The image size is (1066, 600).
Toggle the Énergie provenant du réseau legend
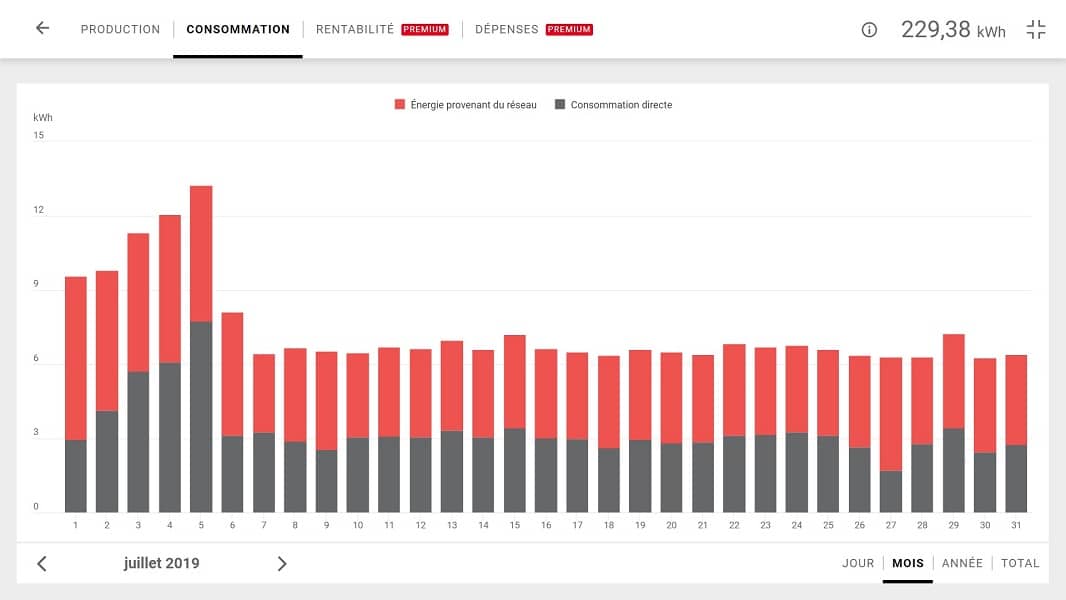[465, 105]
